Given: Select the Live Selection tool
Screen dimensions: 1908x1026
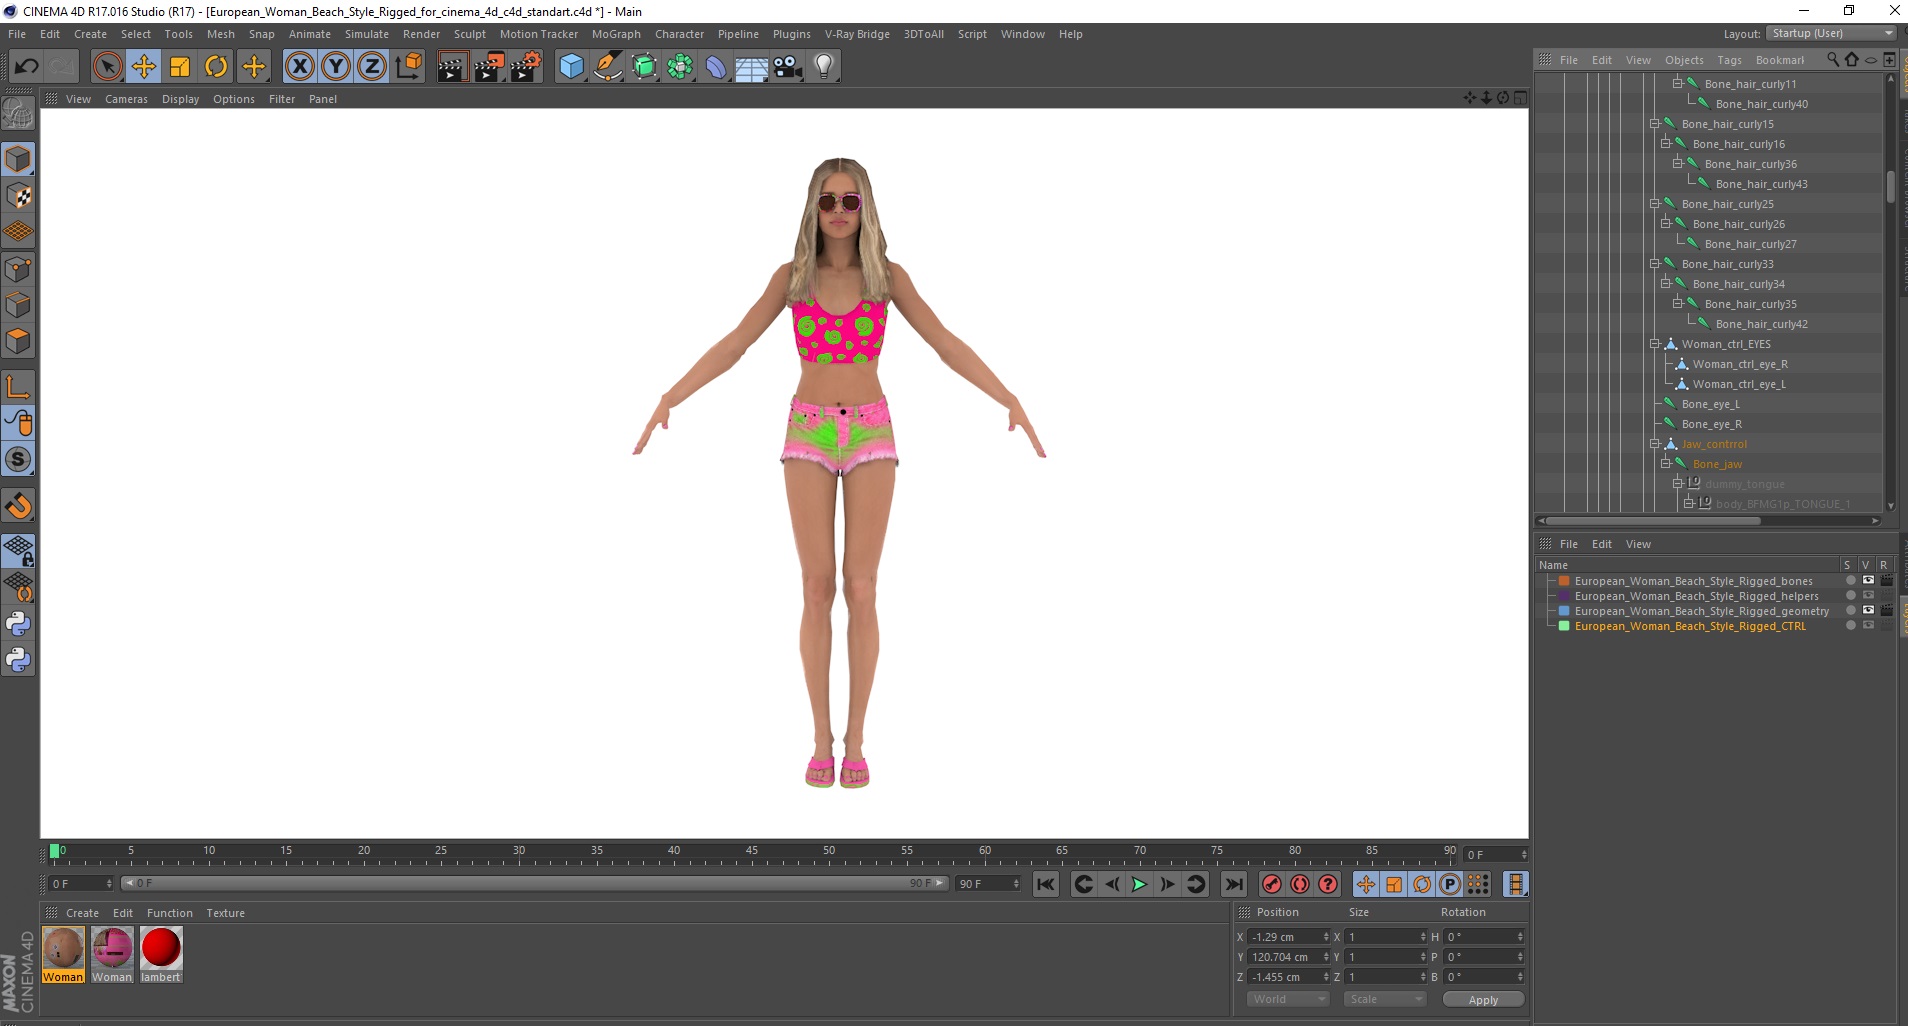Looking at the screenshot, I should (x=107, y=67).
